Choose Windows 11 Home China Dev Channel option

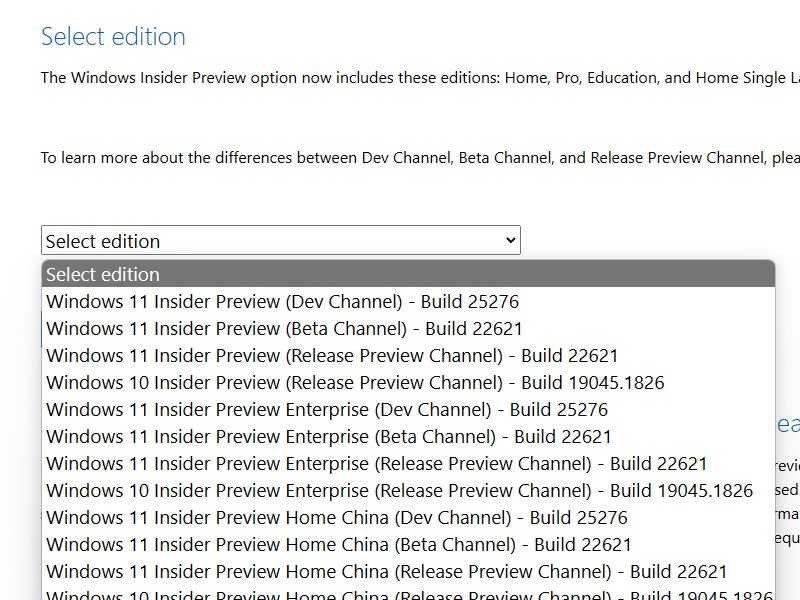pos(337,517)
